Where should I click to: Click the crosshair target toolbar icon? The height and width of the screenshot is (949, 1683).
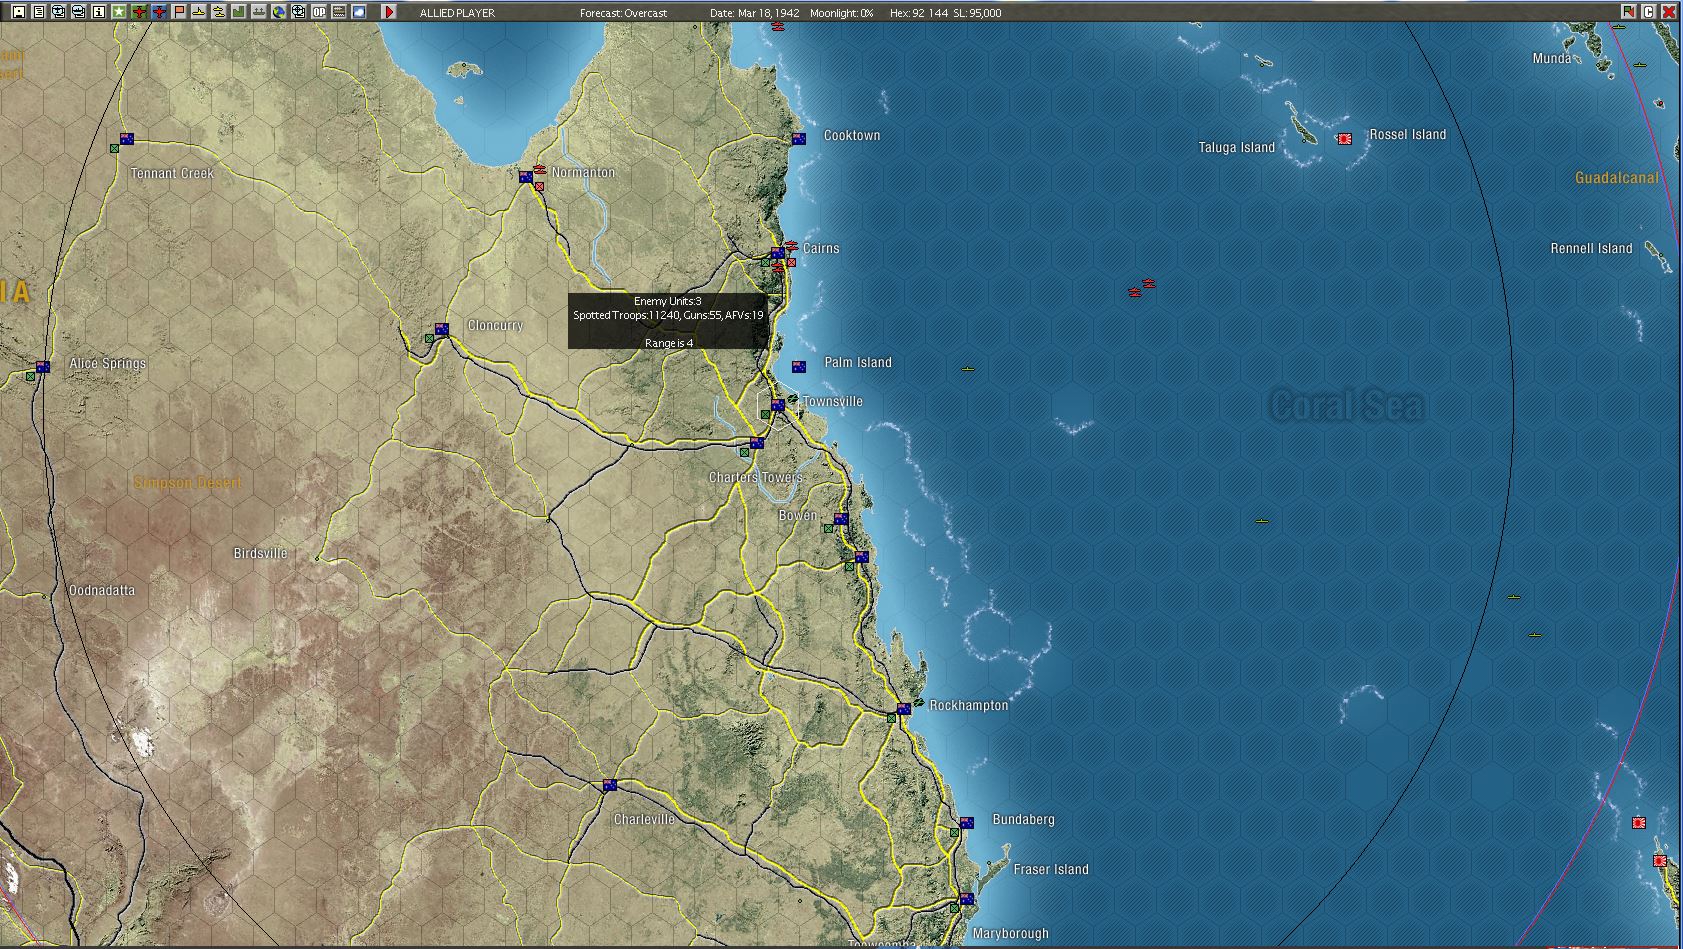point(298,12)
